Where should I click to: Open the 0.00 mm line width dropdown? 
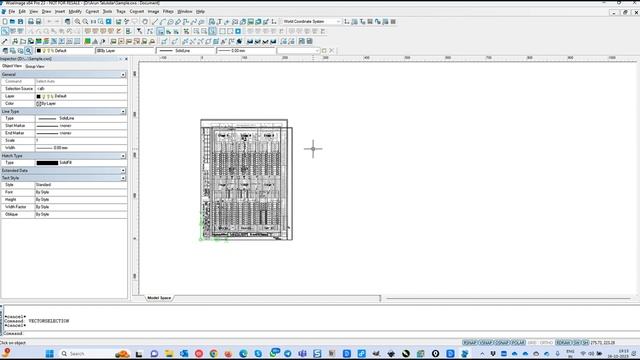[x=246, y=51]
